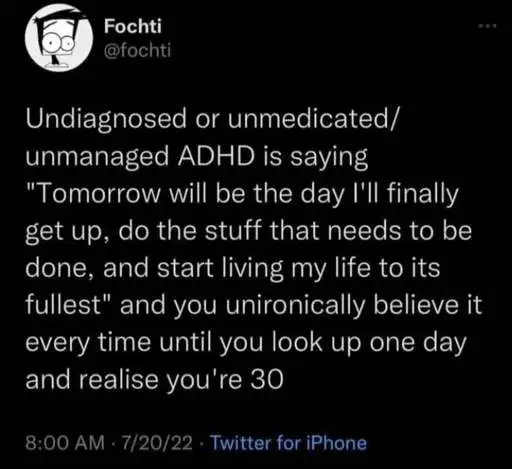Viewport: 512px width, 469px height.
Task: Open the three-dot more options menu
Action: [x=487, y=26]
